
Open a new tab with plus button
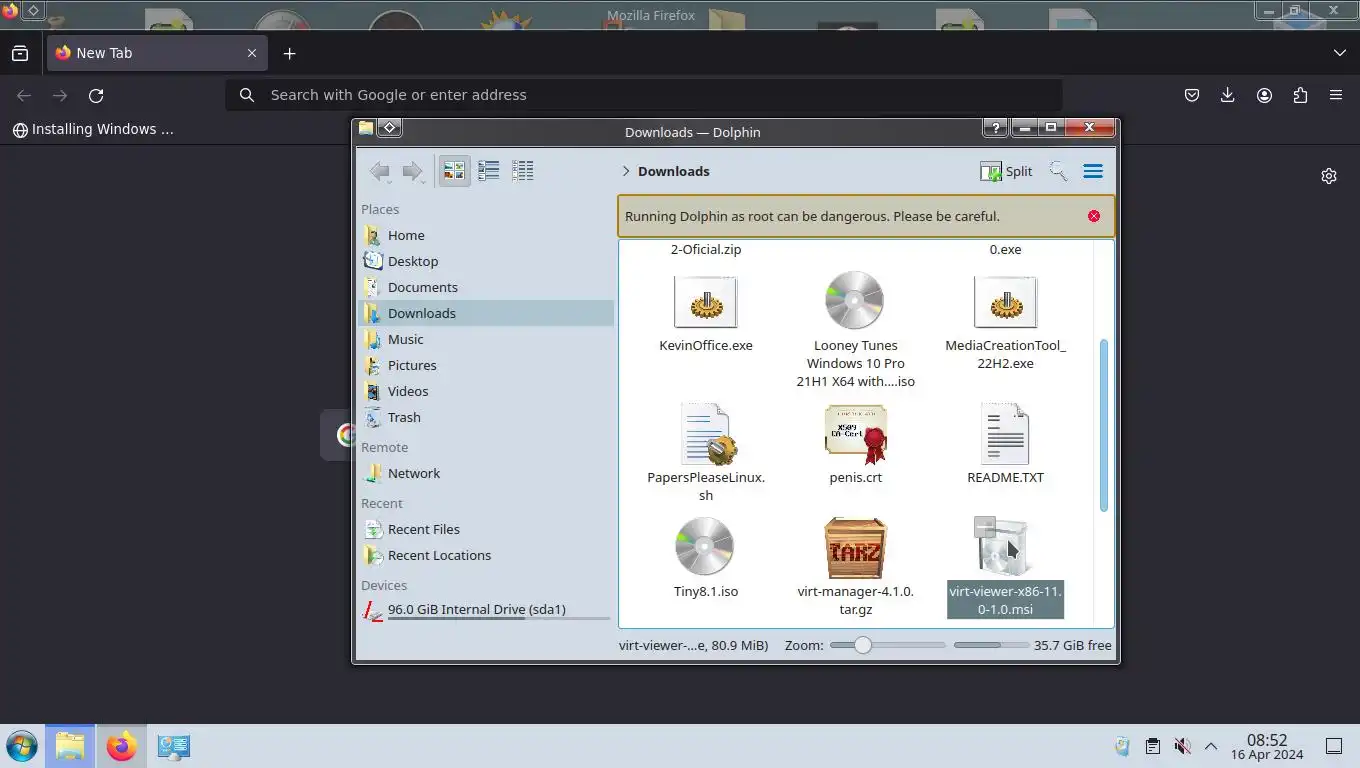click(x=289, y=53)
